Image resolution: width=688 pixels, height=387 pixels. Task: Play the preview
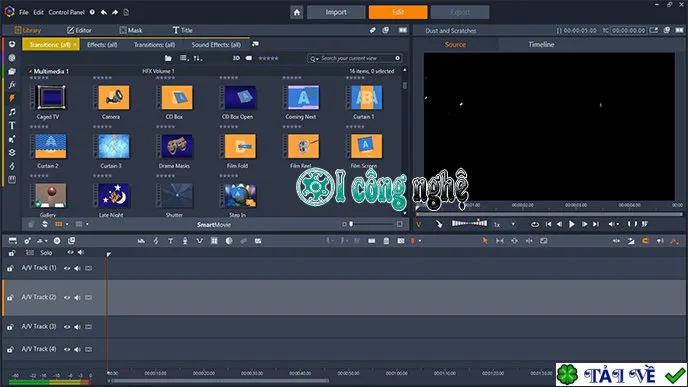(571, 224)
